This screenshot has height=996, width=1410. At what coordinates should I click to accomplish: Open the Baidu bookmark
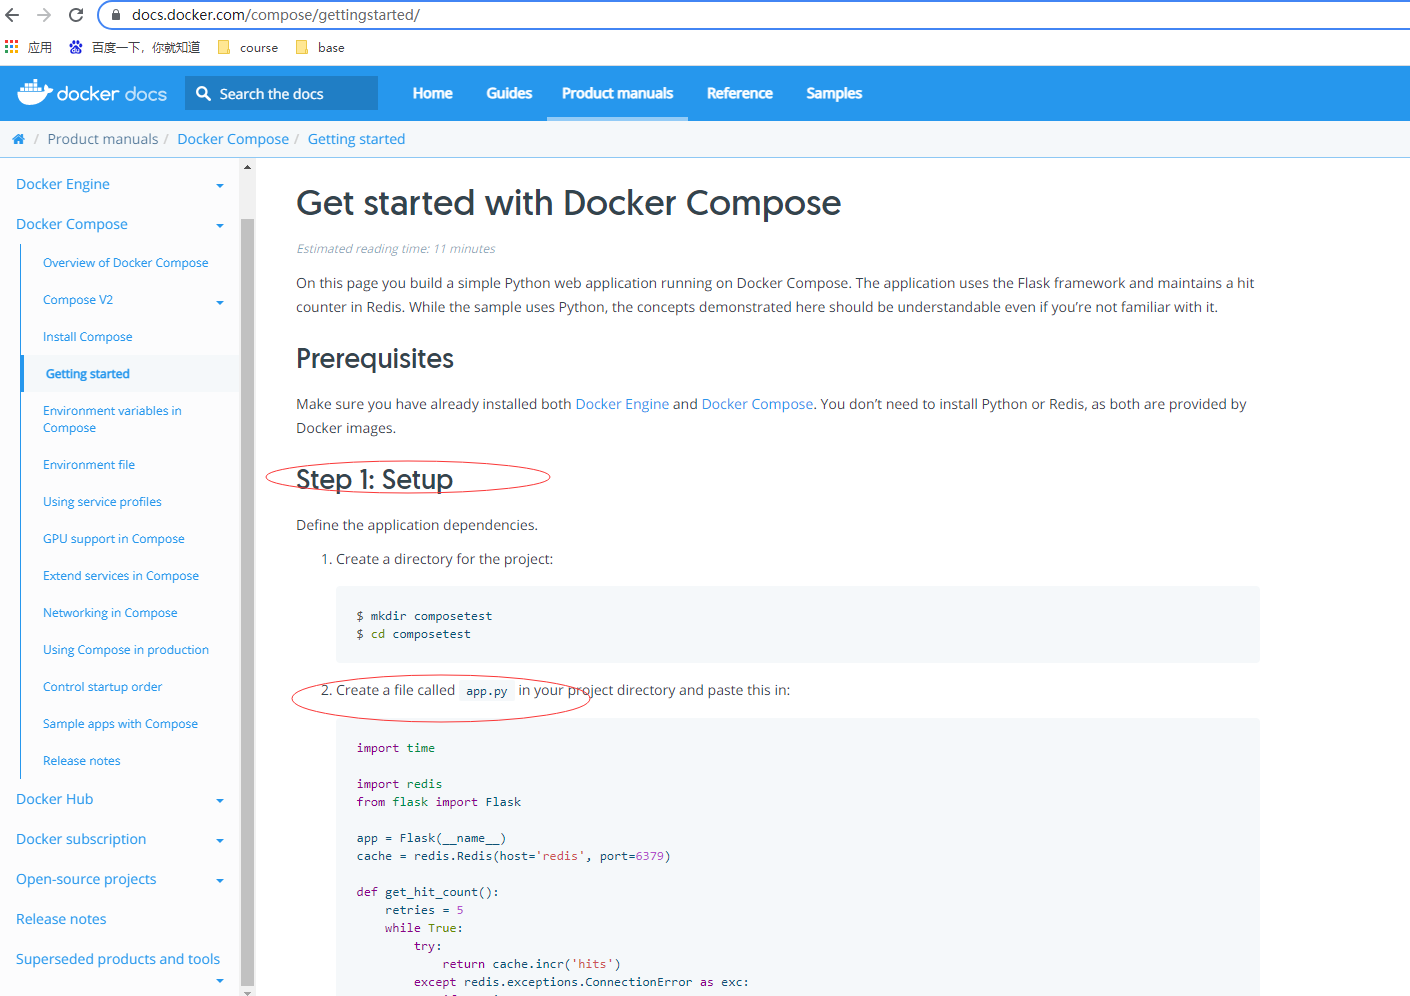pos(134,47)
